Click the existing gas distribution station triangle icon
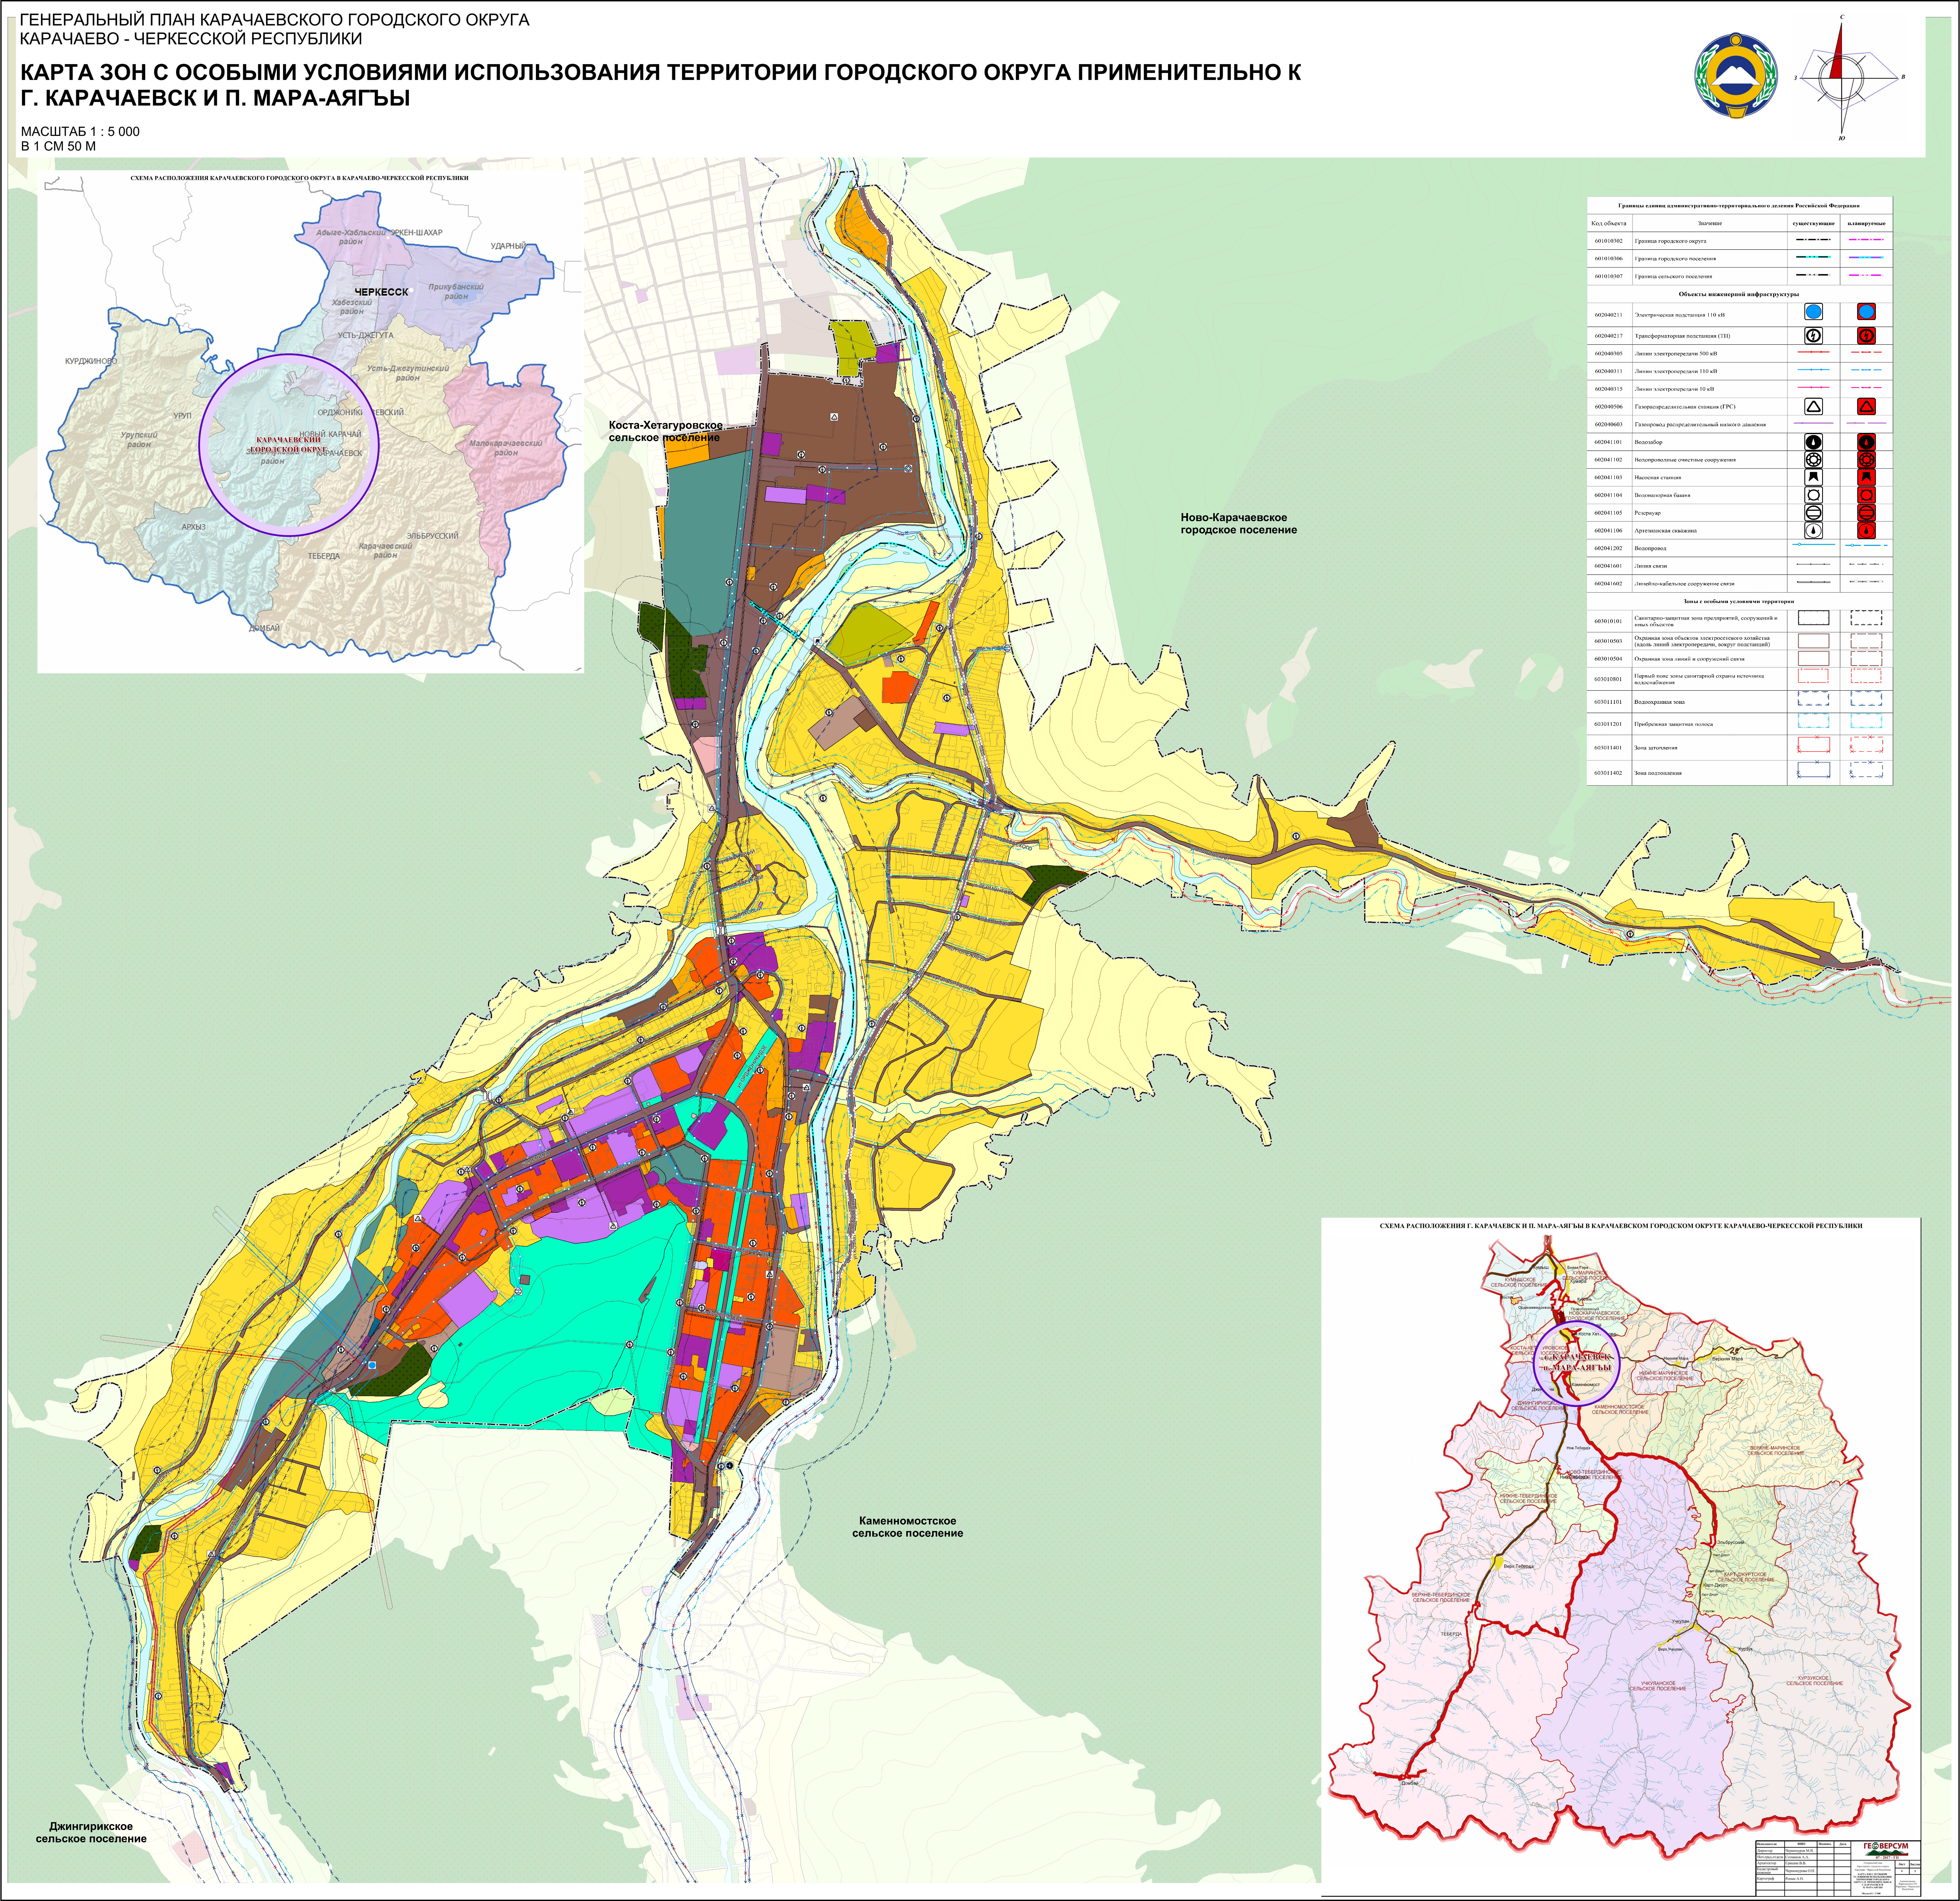The width and height of the screenshot is (1960, 1901). coord(1814,407)
